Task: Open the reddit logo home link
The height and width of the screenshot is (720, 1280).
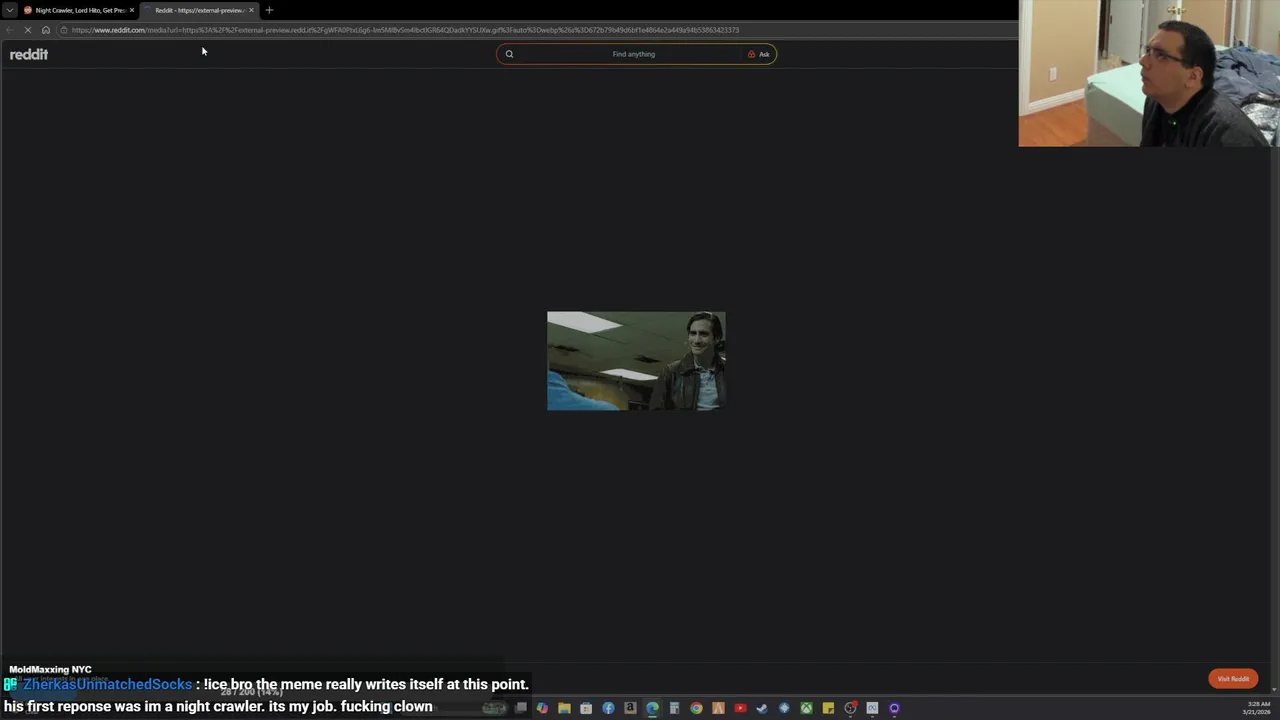Action: 29,54
